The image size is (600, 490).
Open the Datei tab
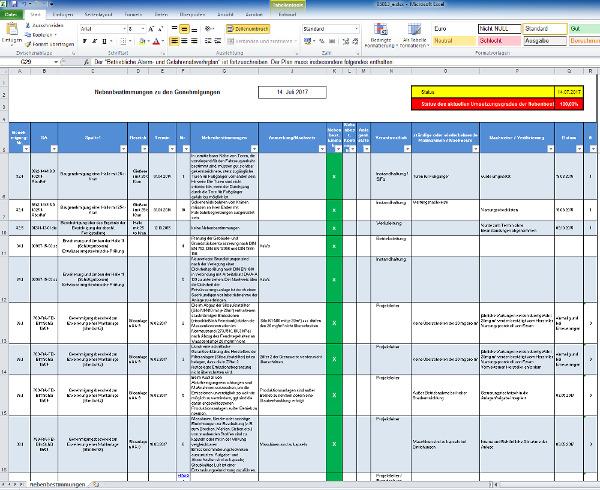(x=12, y=16)
